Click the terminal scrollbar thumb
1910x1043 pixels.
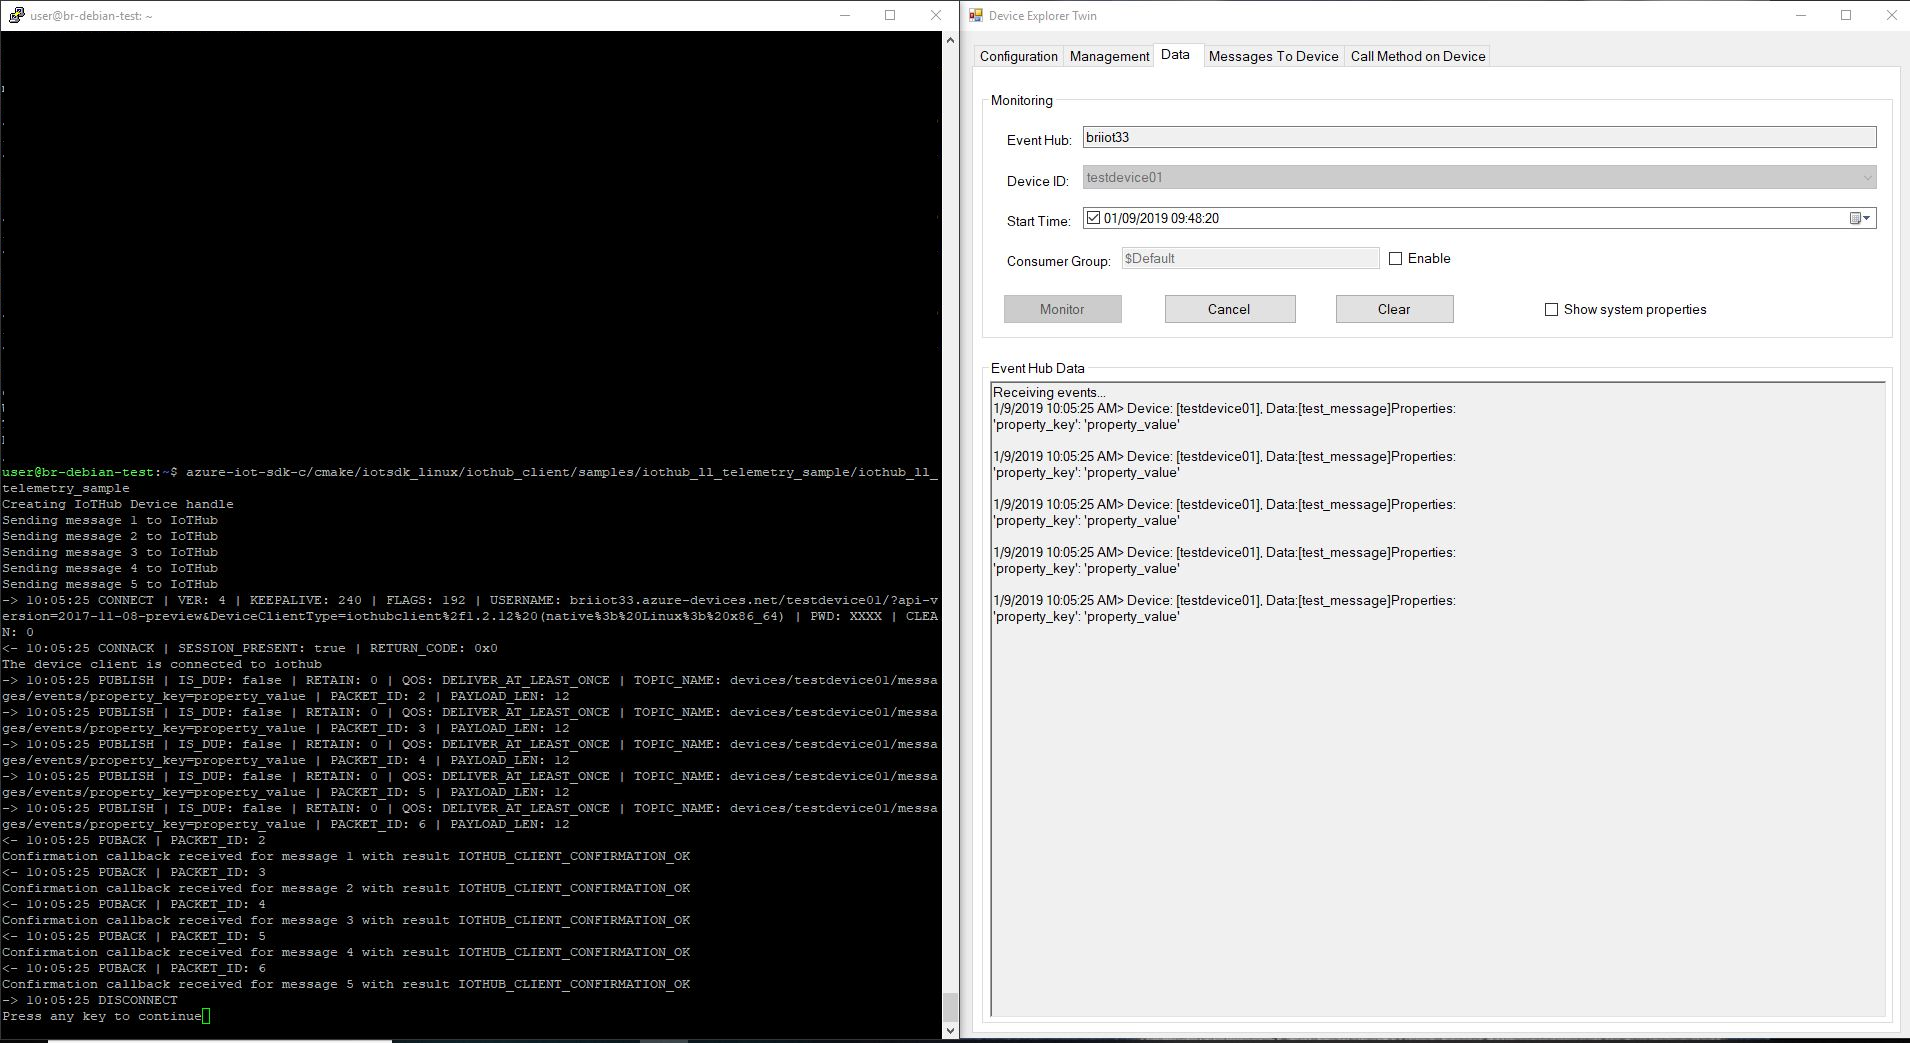tap(950, 1006)
